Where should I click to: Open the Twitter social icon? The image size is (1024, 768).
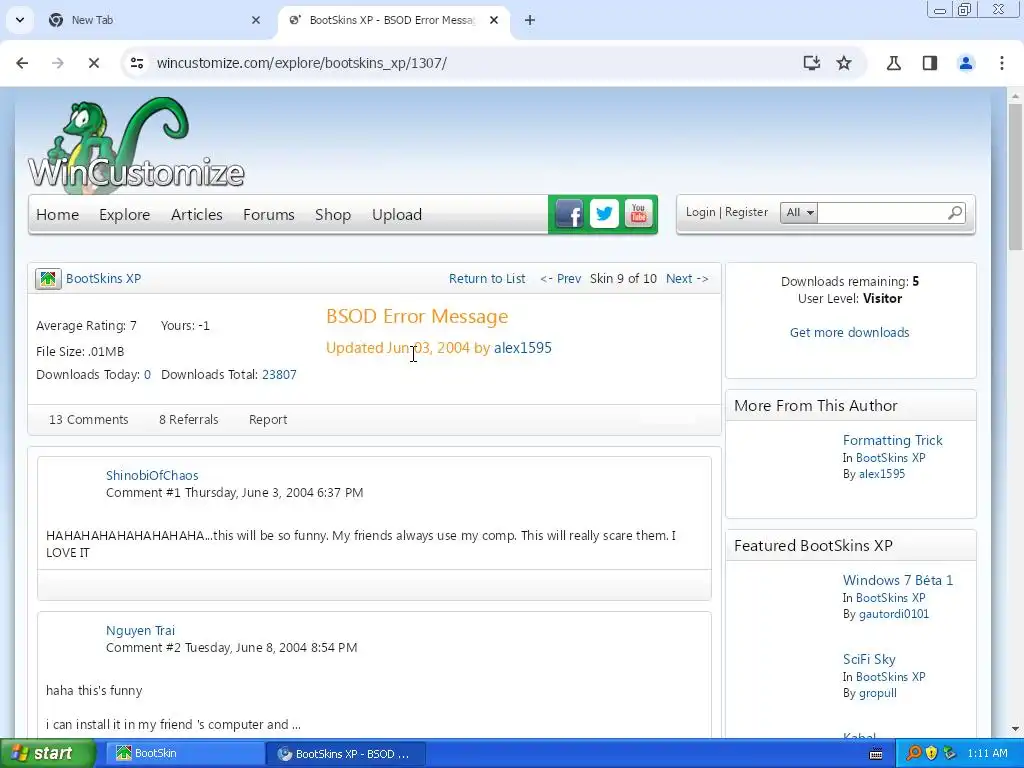tap(604, 214)
